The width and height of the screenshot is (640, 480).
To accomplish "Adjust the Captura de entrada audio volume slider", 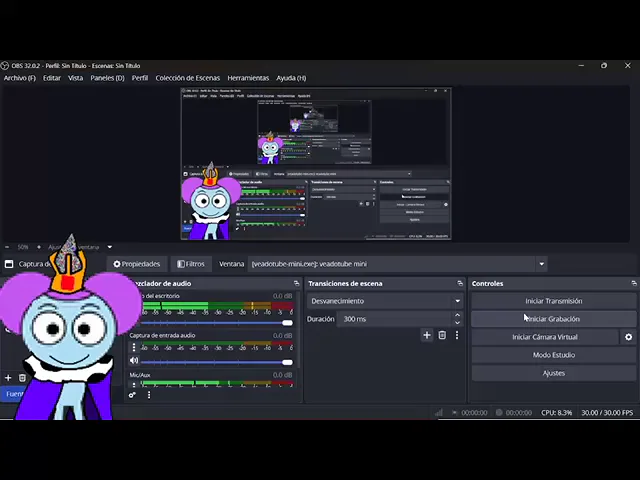I will pos(217,362).
